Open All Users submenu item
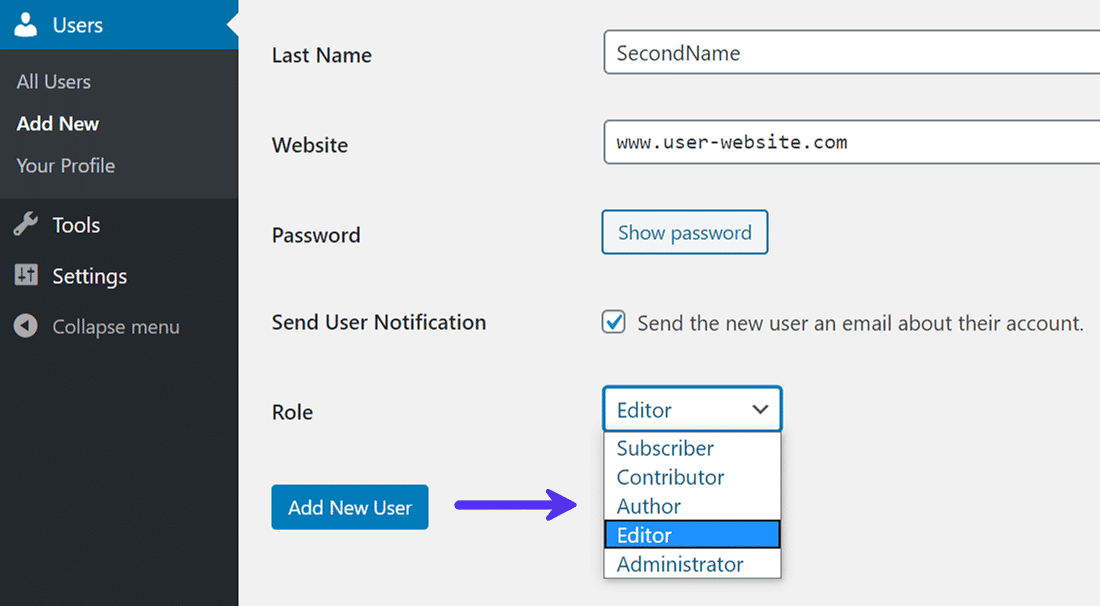 [54, 82]
